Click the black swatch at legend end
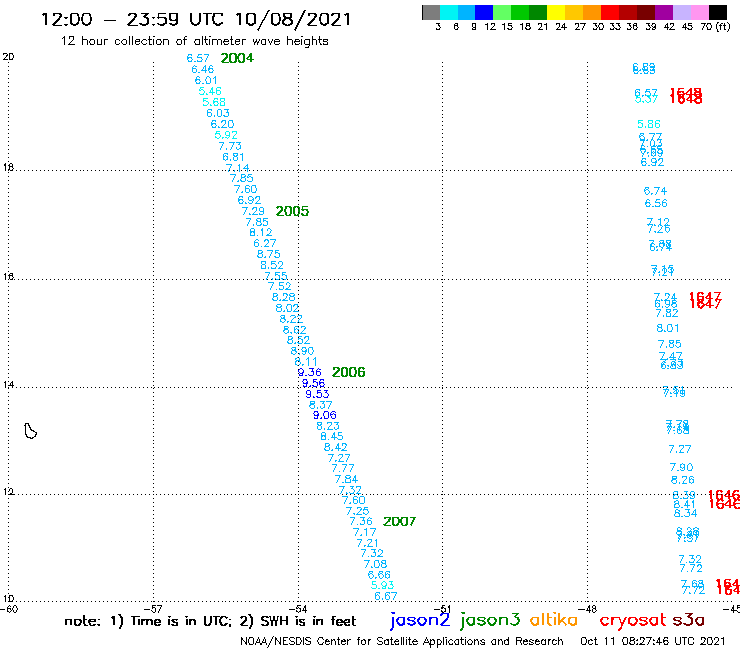The width and height of the screenshot is (740, 650). click(717, 12)
